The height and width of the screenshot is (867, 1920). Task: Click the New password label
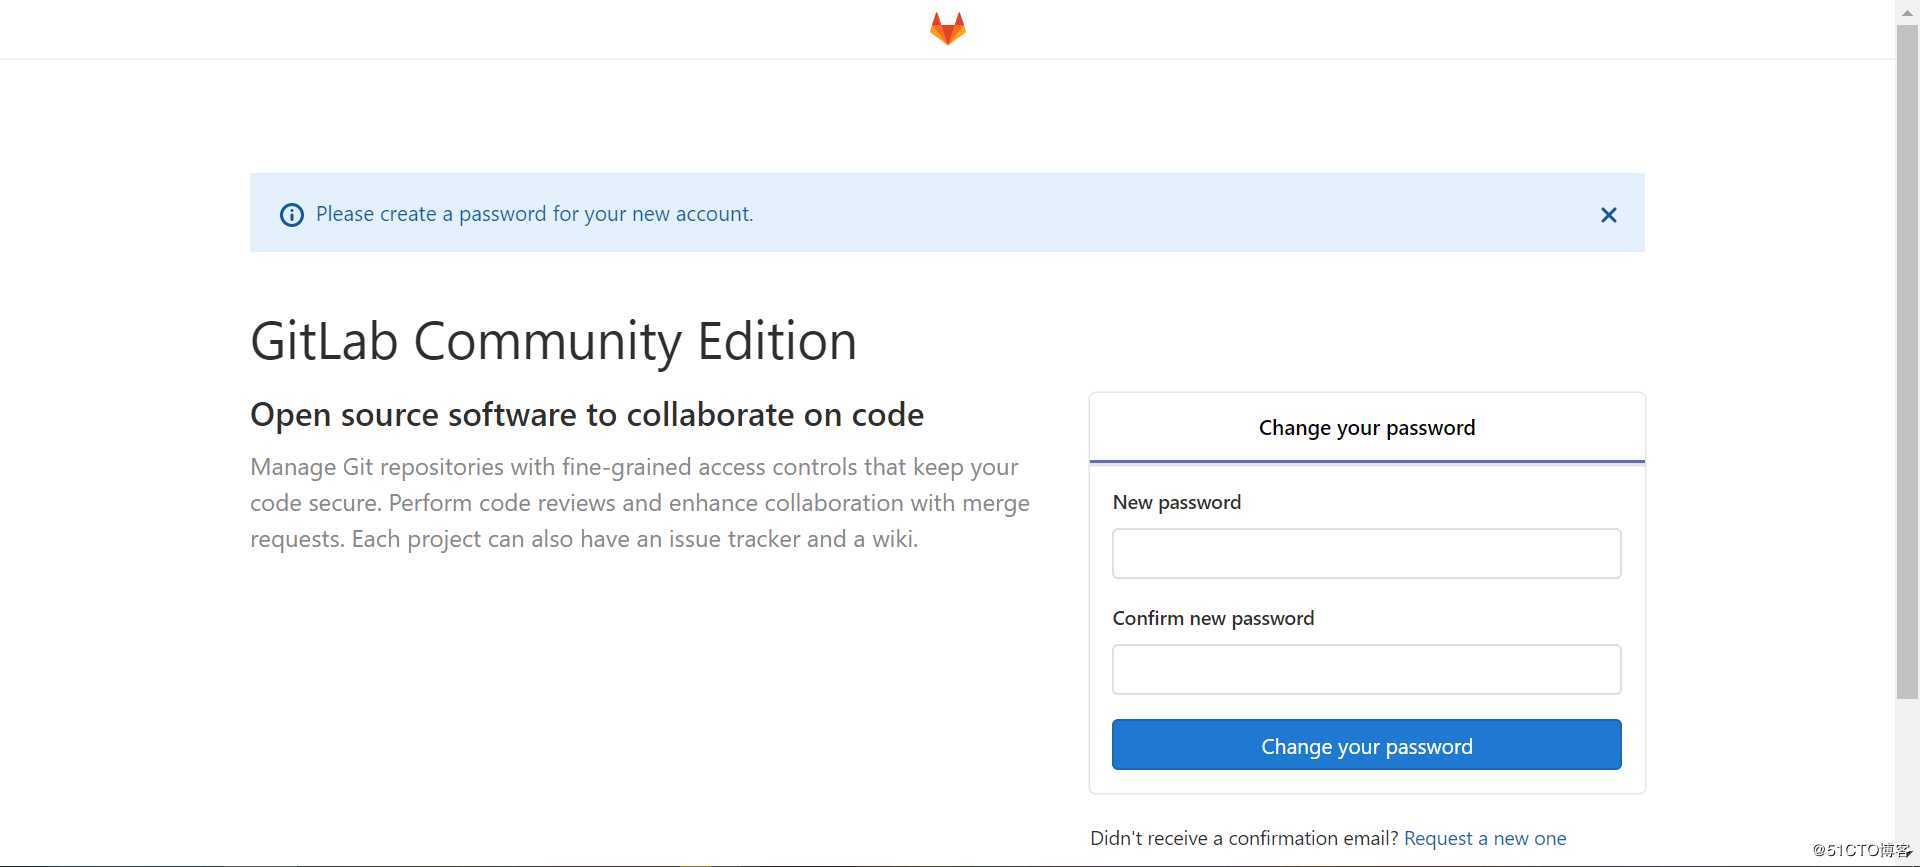coord(1176,502)
